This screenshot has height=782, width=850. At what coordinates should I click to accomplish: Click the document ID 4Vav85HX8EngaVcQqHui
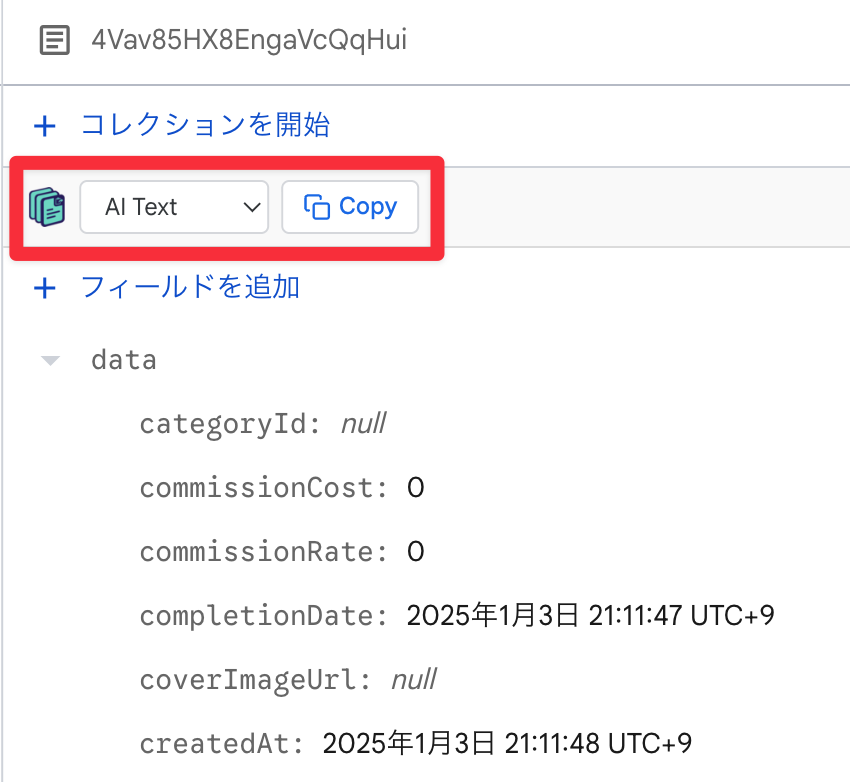pyautogui.click(x=249, y=40)
